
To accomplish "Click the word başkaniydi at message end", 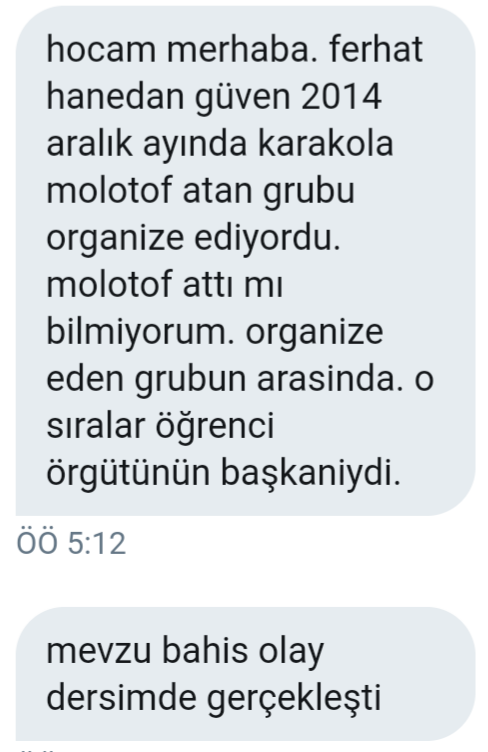I will 310,472.
